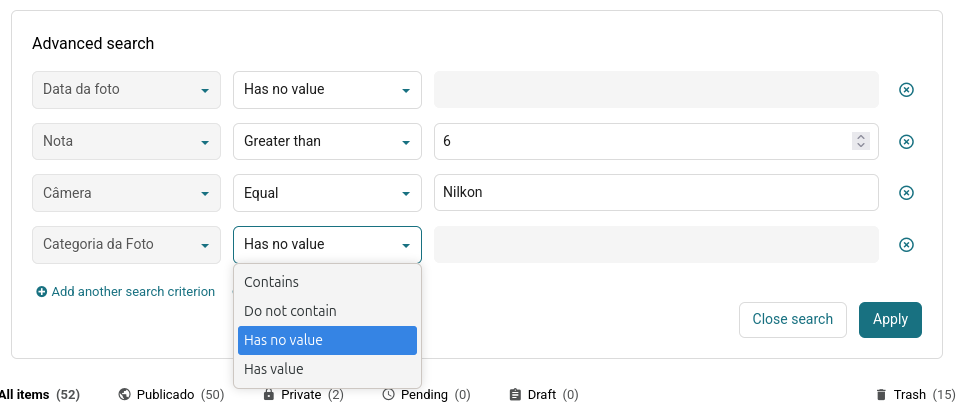
Task: Remove the Categoria da Foto criterion
Action: [x=906, y=245]
